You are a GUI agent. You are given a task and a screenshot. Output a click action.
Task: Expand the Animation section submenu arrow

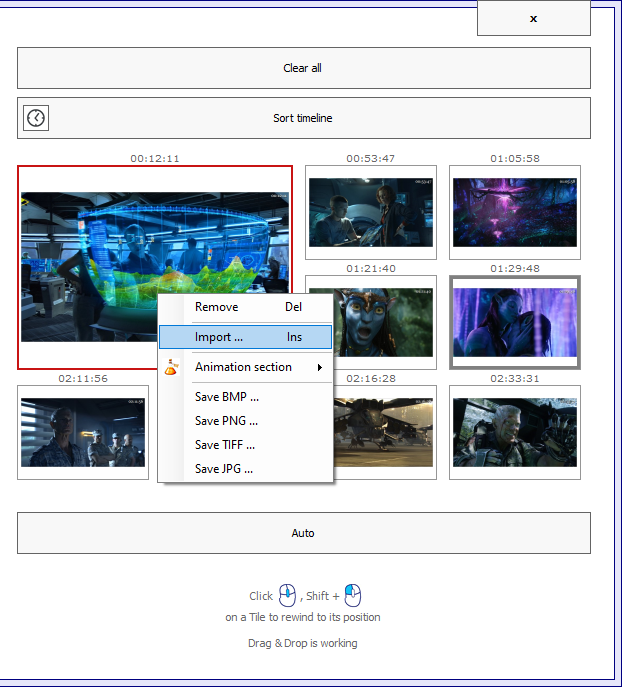coord(320,367)
